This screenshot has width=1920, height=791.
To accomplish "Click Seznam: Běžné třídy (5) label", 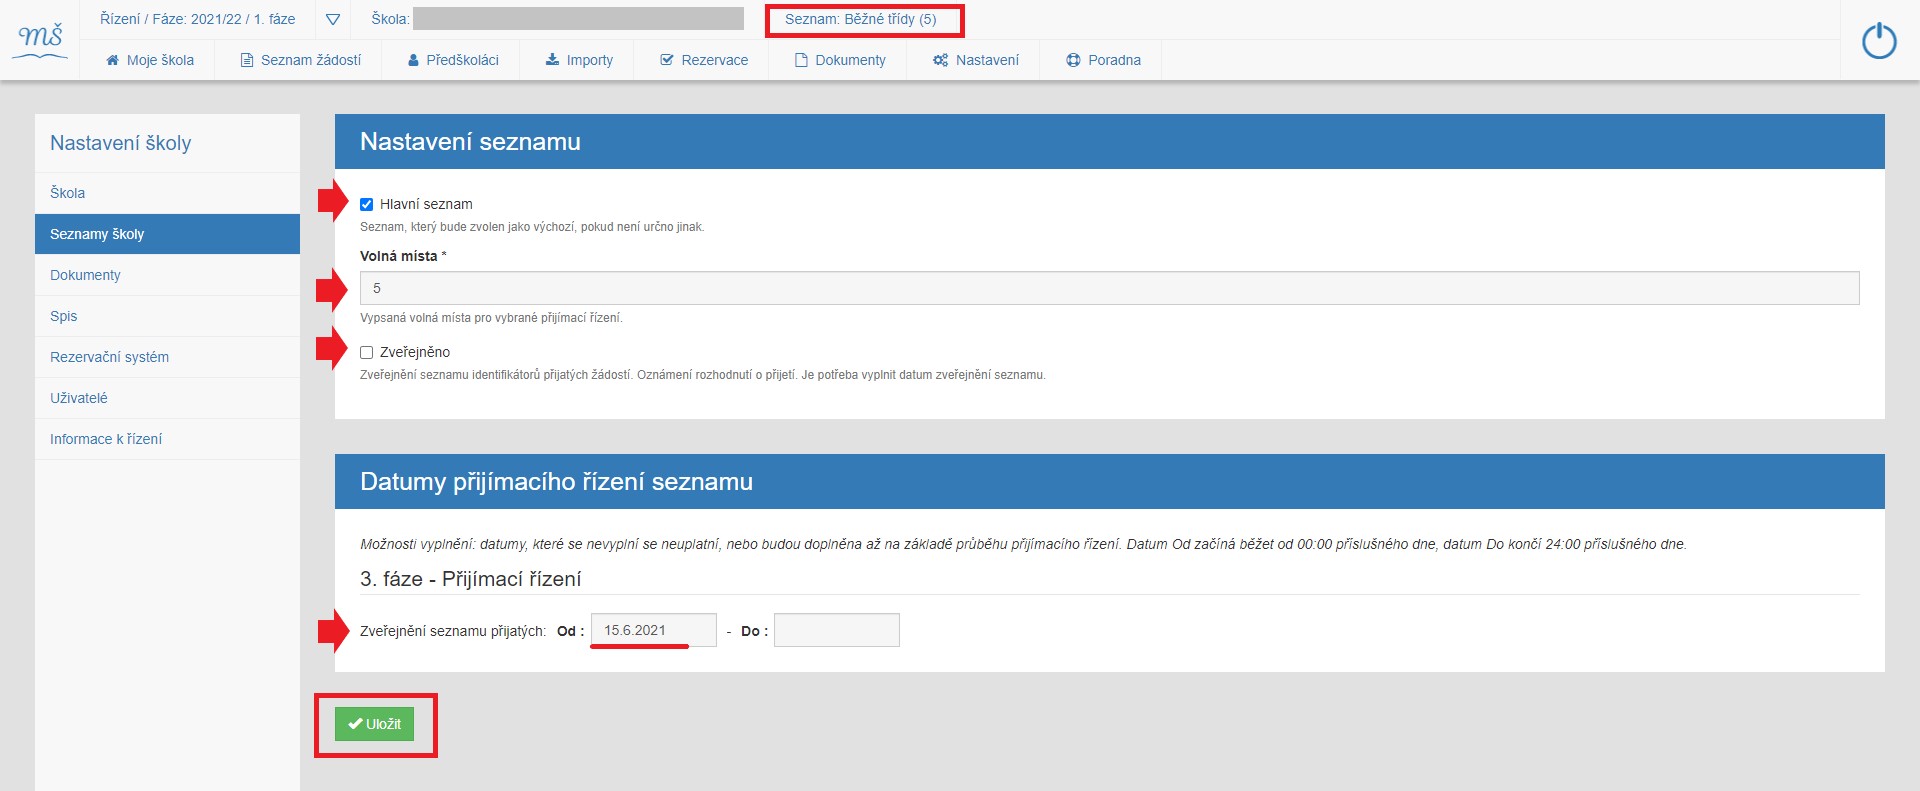I will (861, 19).
